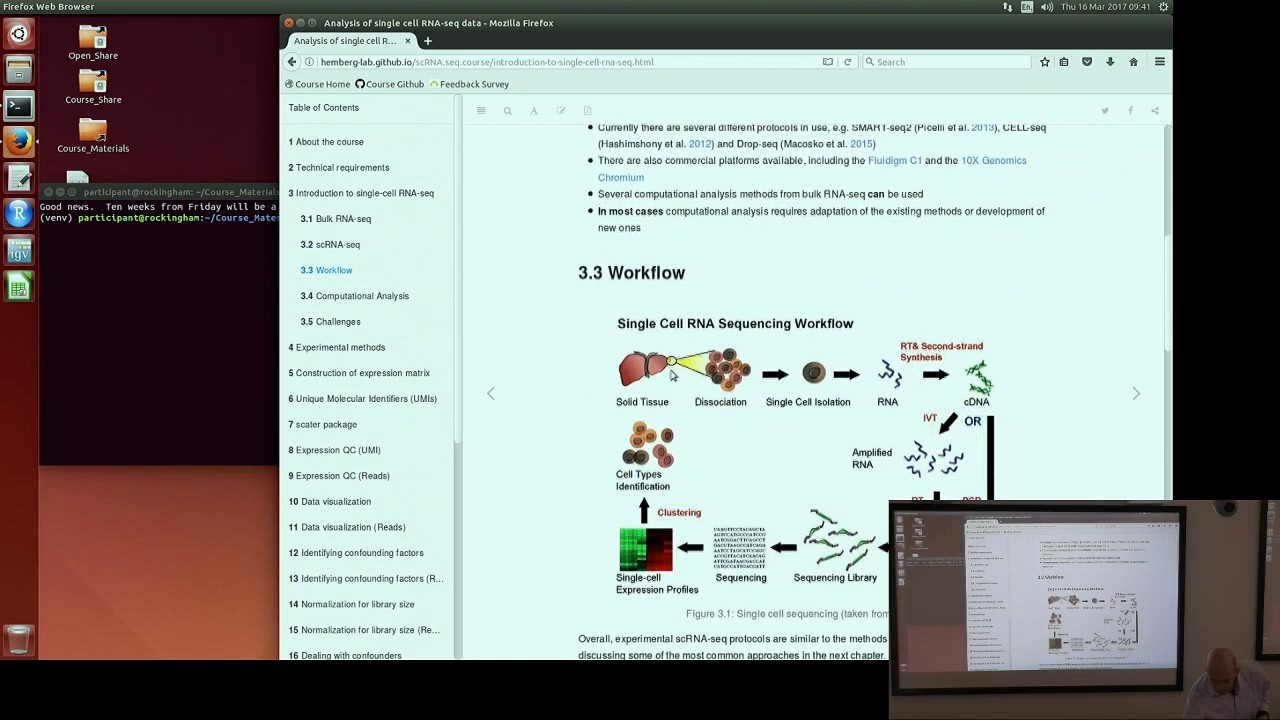The width and height of the screenshot is (1280, 720).
Task: Show bookmarks list icon in Firefox toolbar
Action: pyautogui.click(x=1064, y=62)
